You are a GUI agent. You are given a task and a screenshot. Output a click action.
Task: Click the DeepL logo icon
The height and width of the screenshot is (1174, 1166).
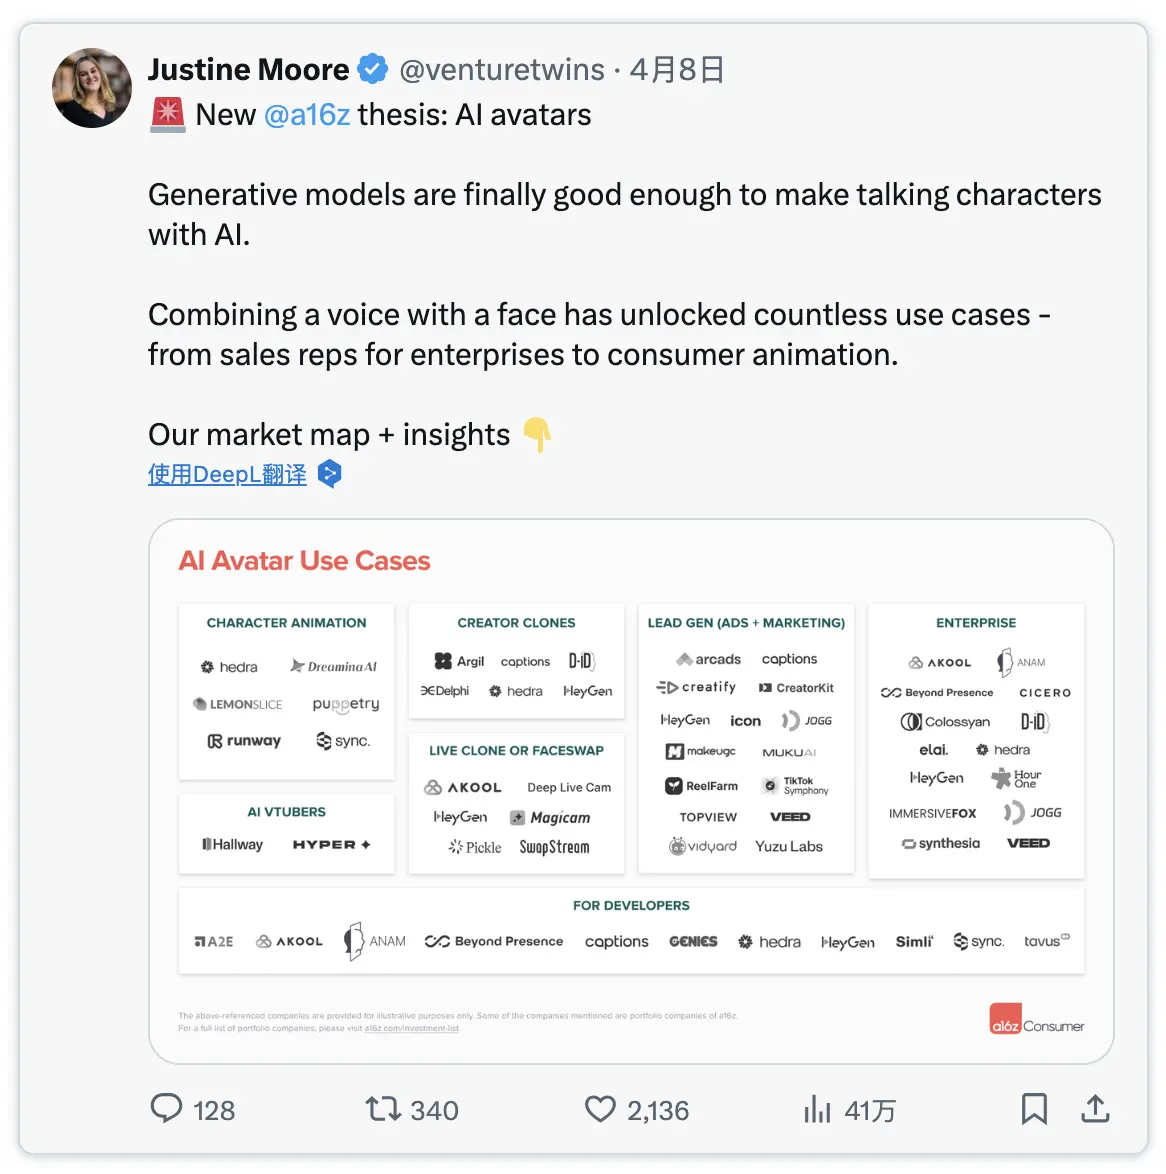329,473
